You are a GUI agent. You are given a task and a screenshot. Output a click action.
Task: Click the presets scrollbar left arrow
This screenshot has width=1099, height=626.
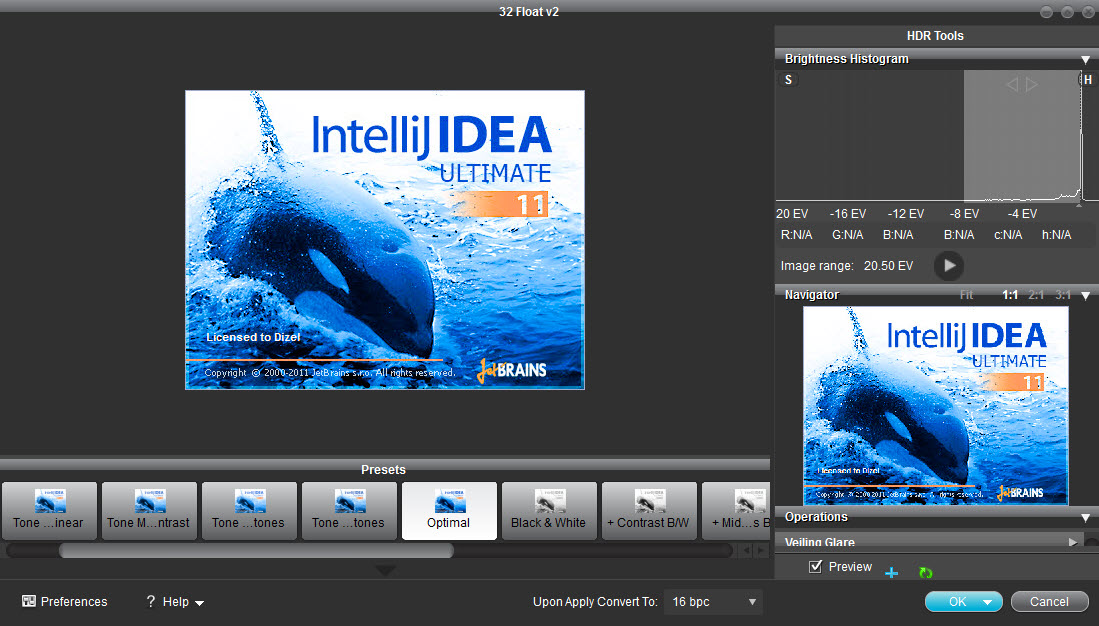pos(746,551)
